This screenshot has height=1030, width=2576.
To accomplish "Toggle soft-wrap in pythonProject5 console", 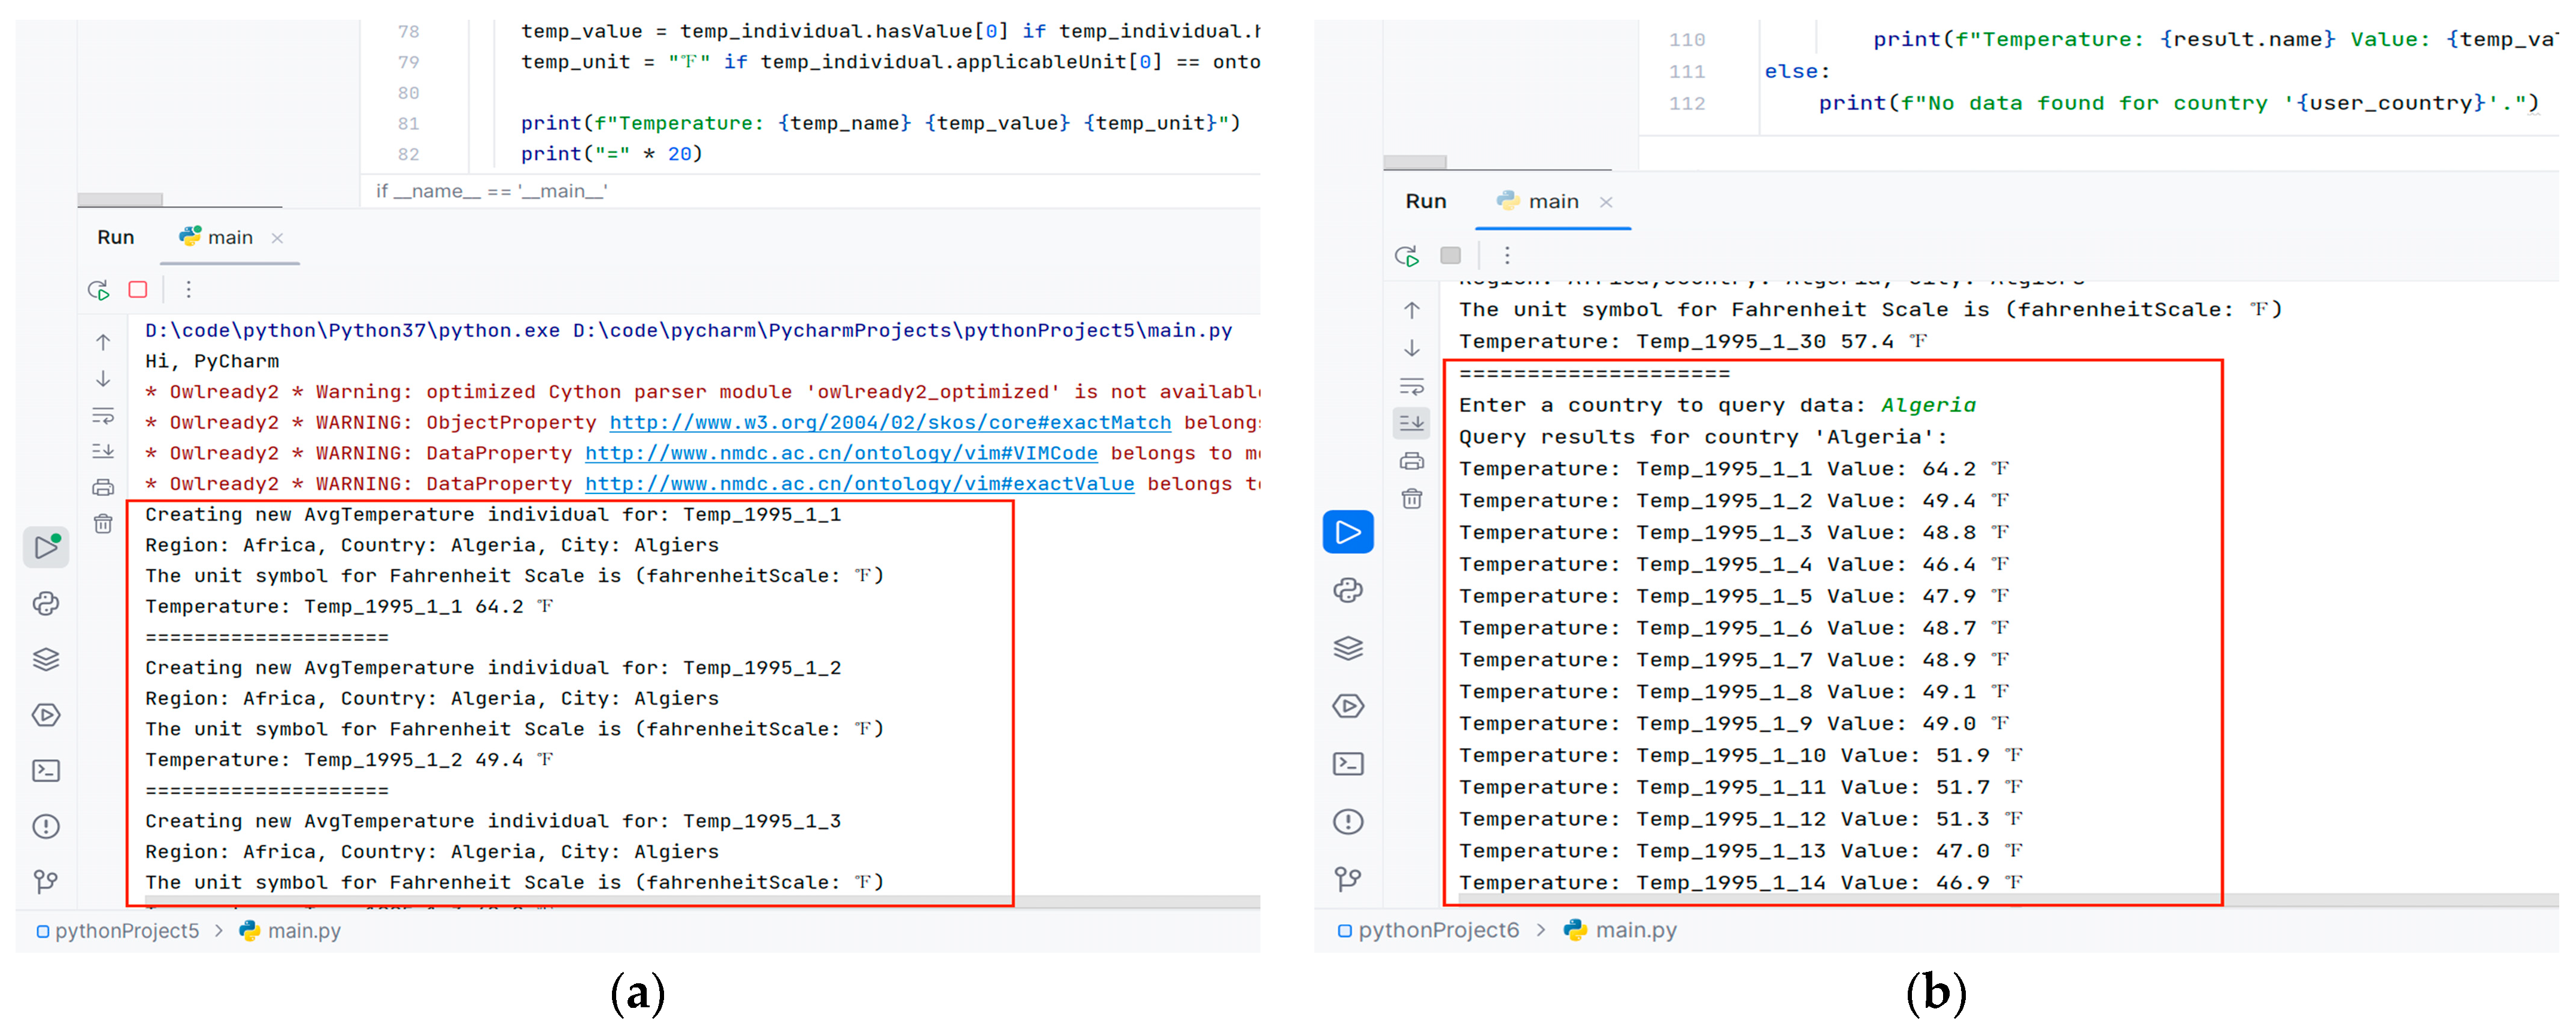I will [x=103, y=415].
